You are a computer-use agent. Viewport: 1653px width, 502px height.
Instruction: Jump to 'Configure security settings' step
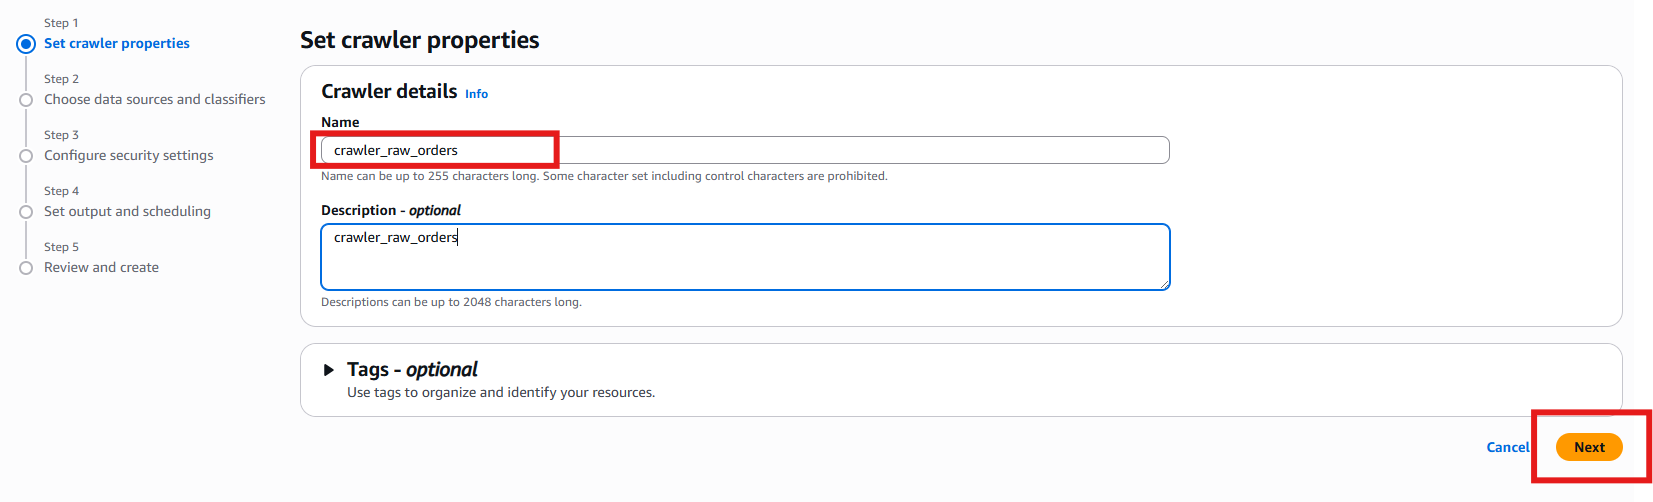click(129, 156)
